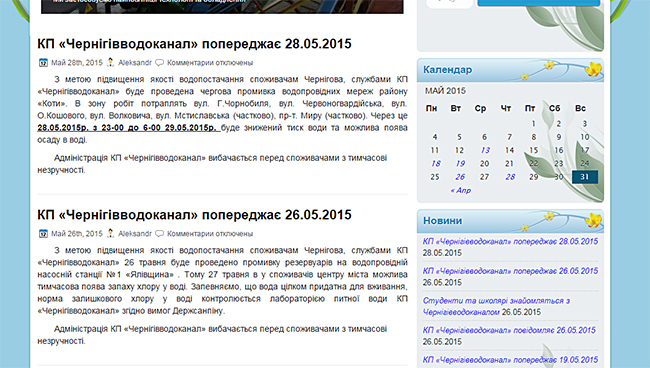650x368 pixels.
Task: Open post title «Чернігівводоканал» попереджає 26.05.2015
Action: pyautogui.click(x=194, y=215)
